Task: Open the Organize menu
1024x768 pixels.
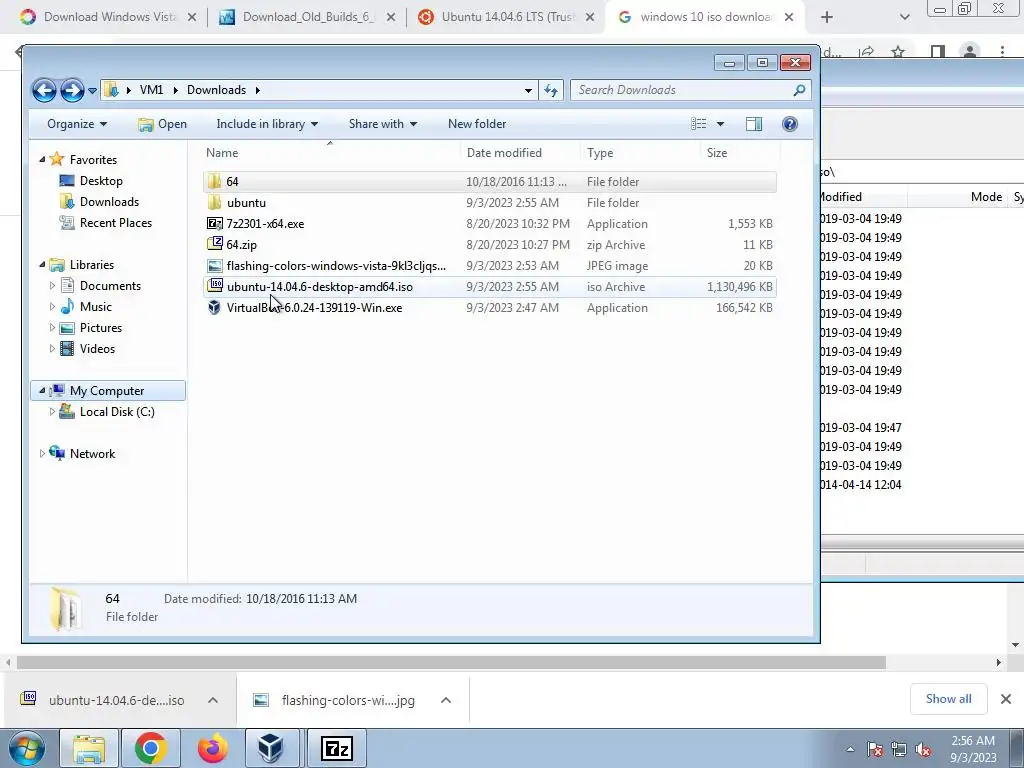Action: coord(77,123)
